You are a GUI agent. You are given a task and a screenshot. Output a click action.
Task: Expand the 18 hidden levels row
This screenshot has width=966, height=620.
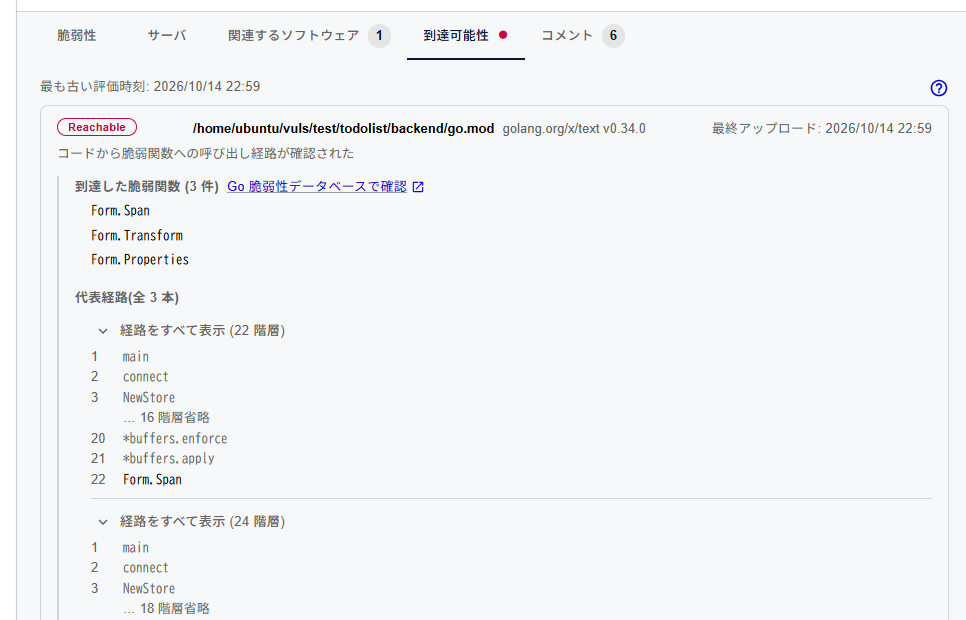(166, 609)
